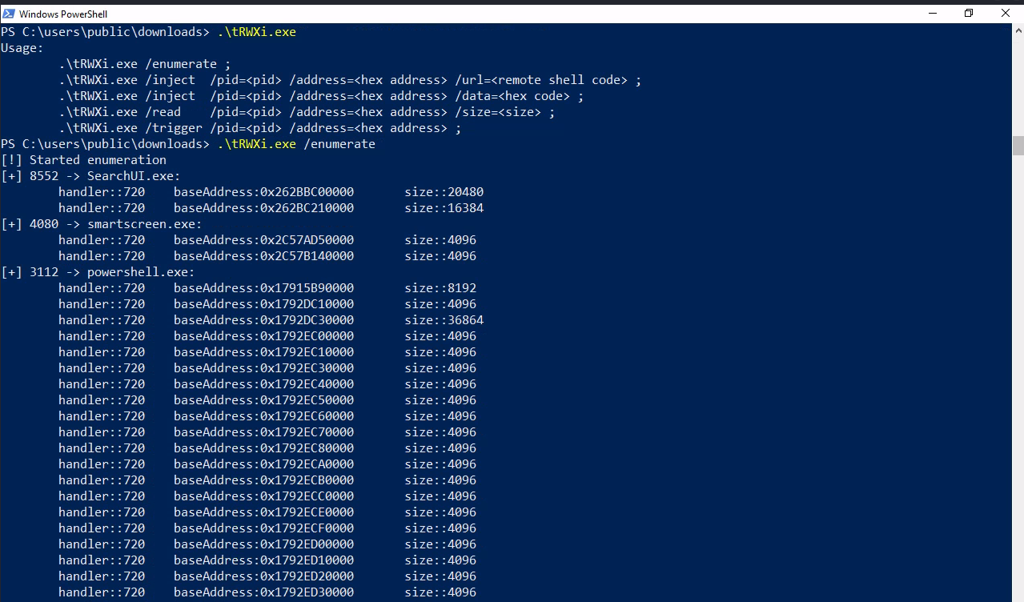Restore down the PowerShell window
The width and height of the screenshot is (1024, 602).
[x=968, y=13]
